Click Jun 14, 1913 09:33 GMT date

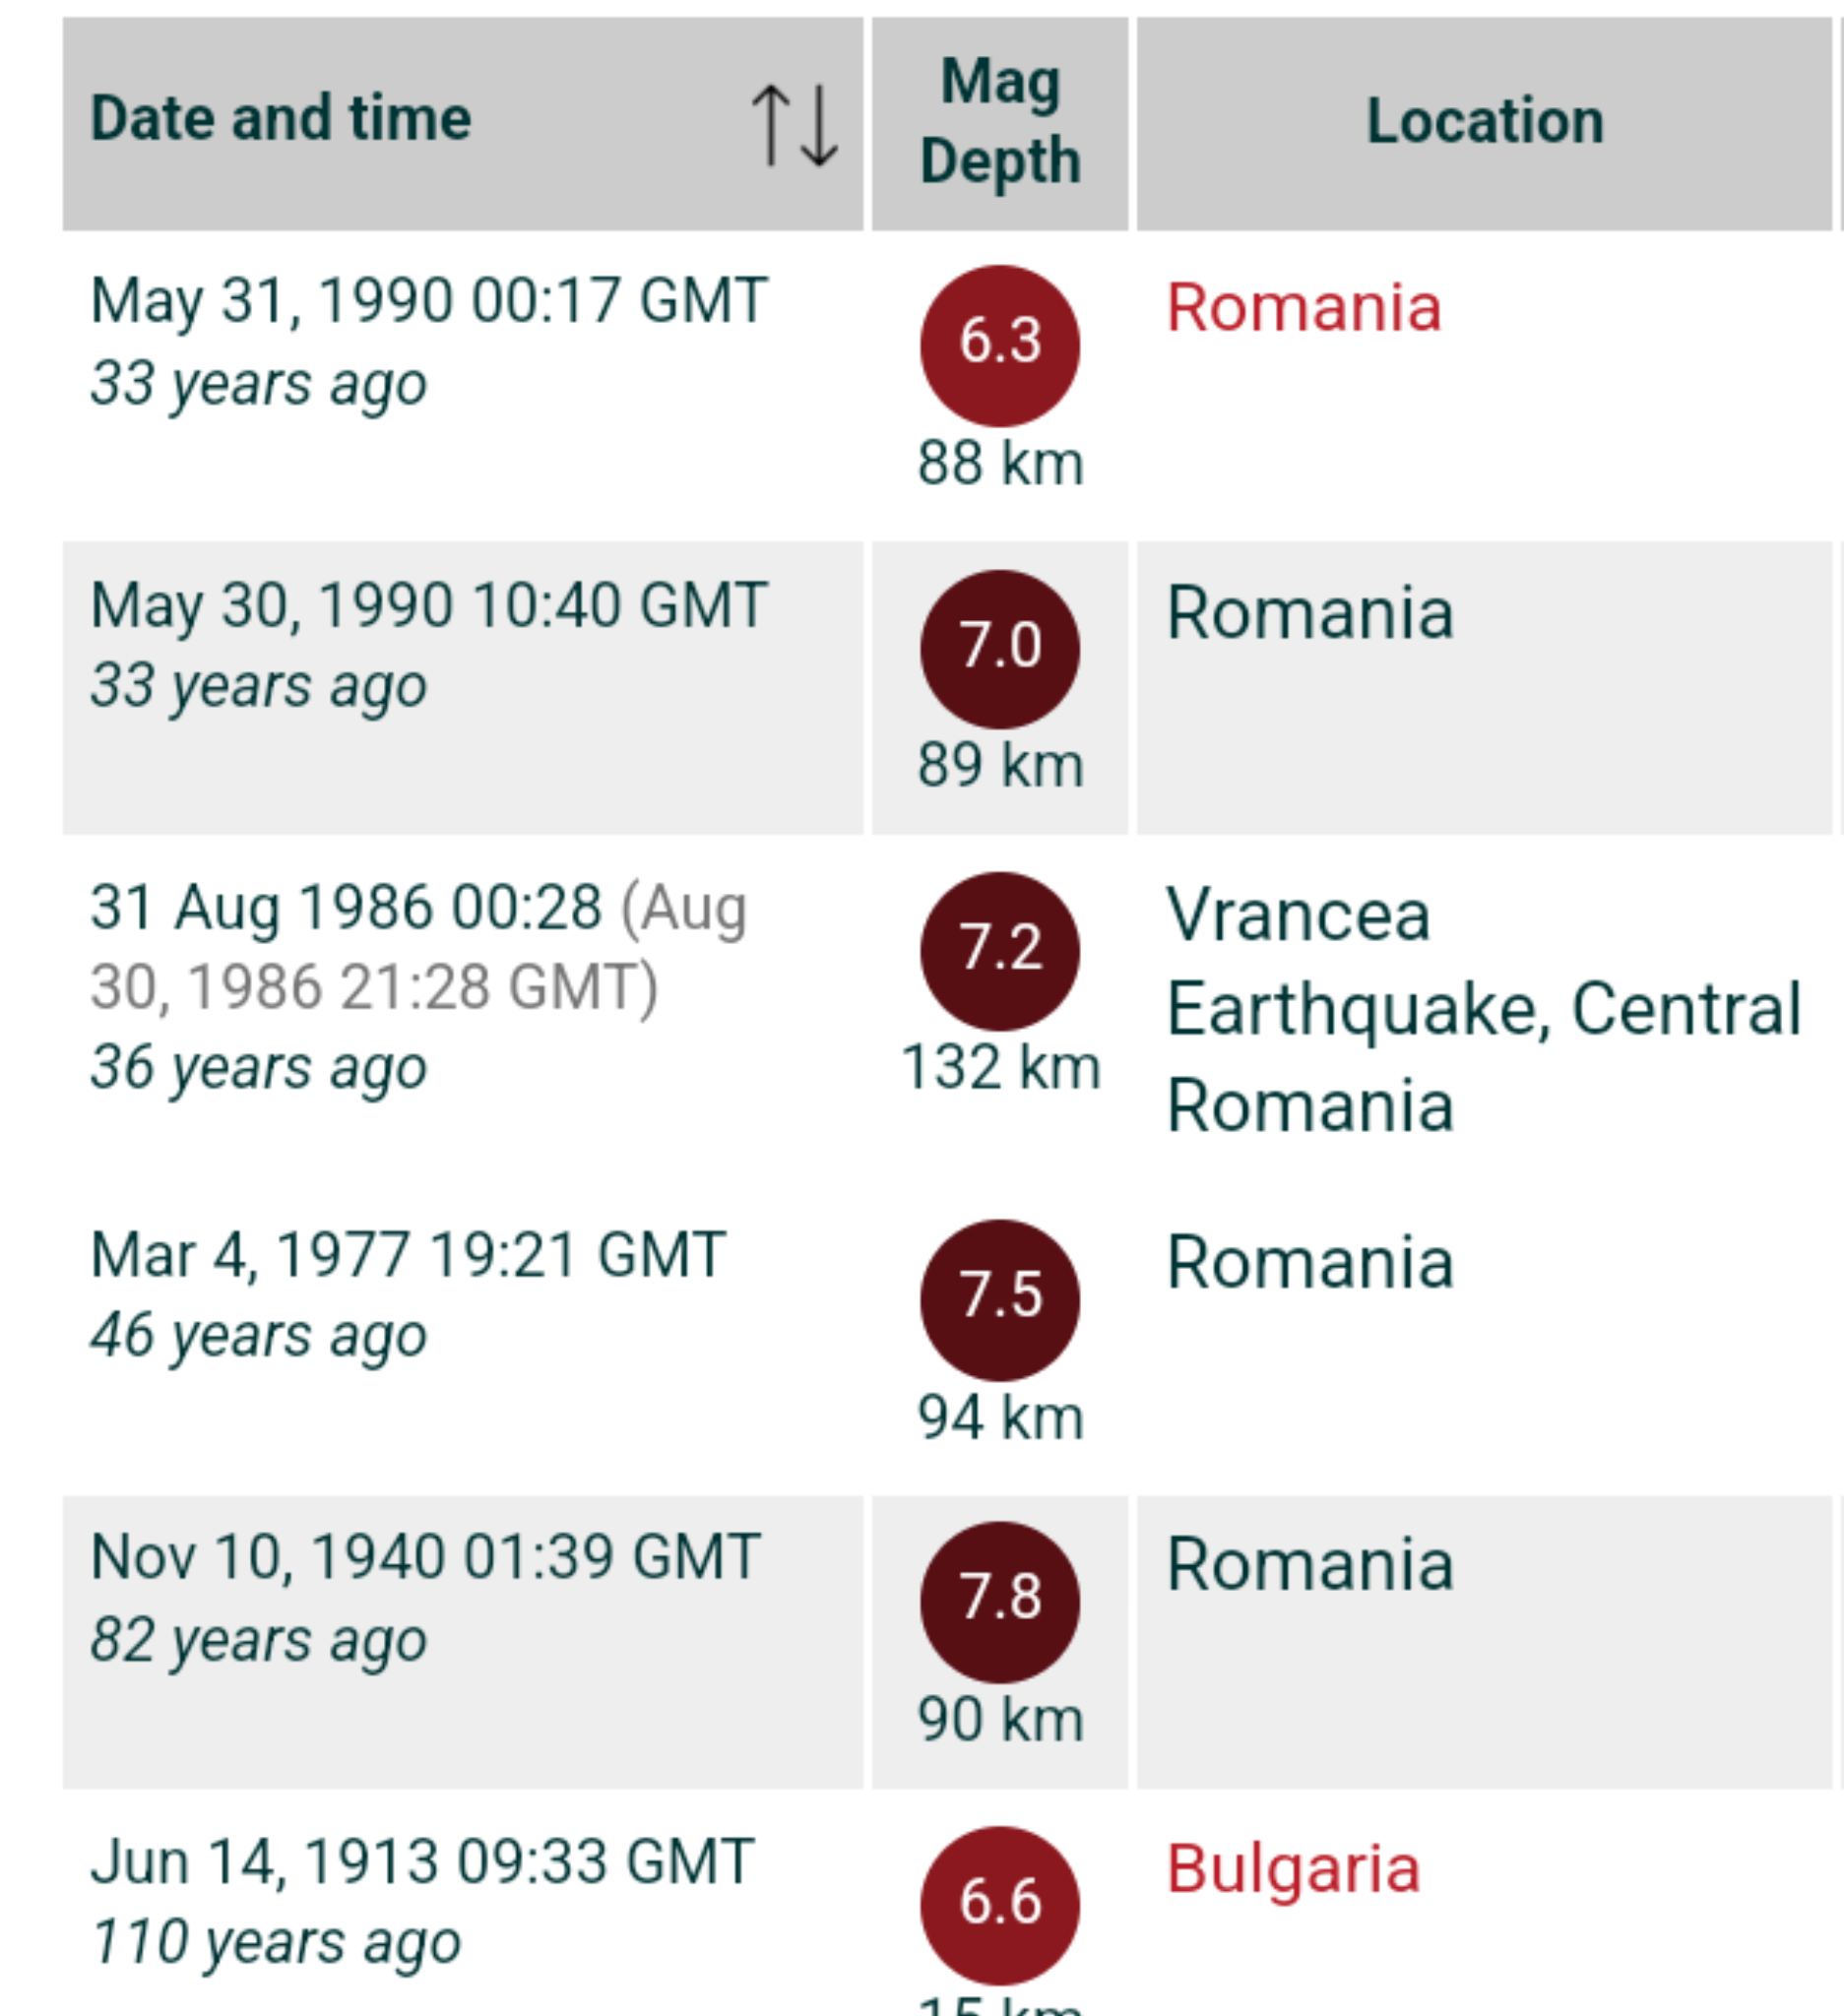(422, 1862)
